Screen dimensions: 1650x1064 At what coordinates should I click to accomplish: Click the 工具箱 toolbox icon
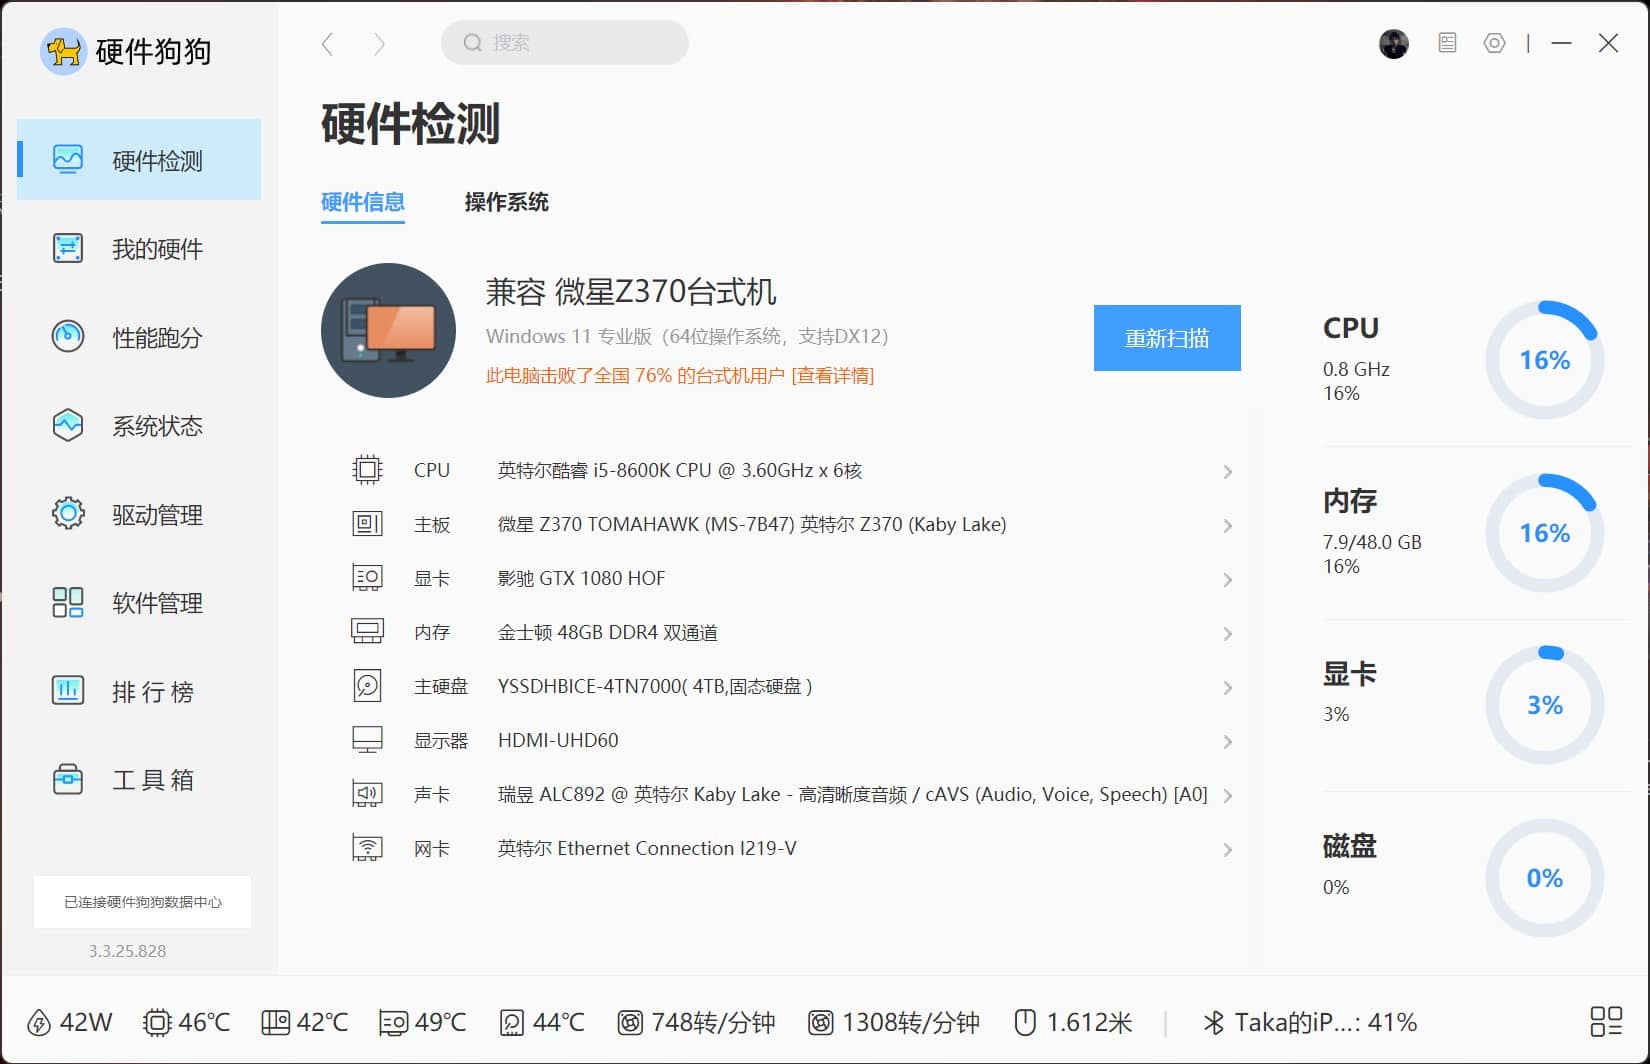click(x=68, y=779)
